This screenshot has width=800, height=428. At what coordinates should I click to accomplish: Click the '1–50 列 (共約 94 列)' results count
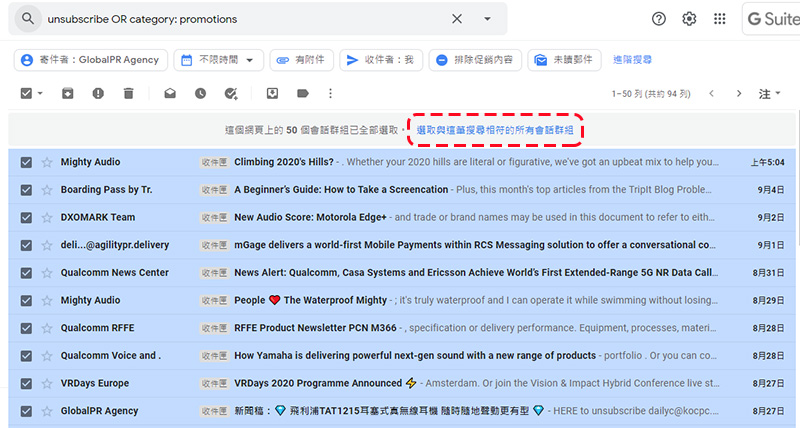click(651, 94)
